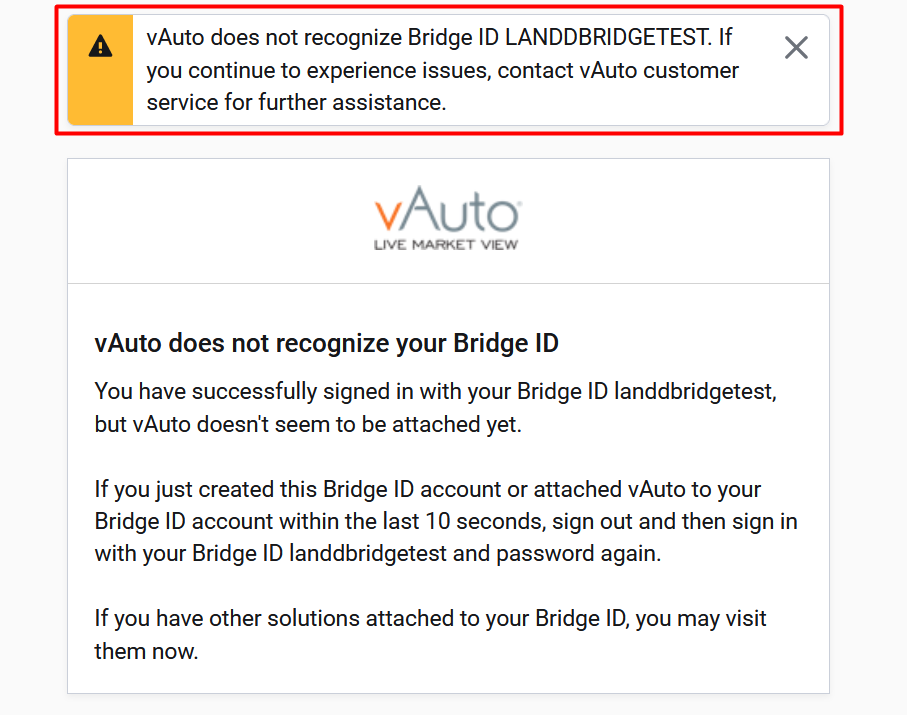The width and height of the screenshot is (907, 715).
Task: Click the X to close the alert message
Action: coord(796,47)
